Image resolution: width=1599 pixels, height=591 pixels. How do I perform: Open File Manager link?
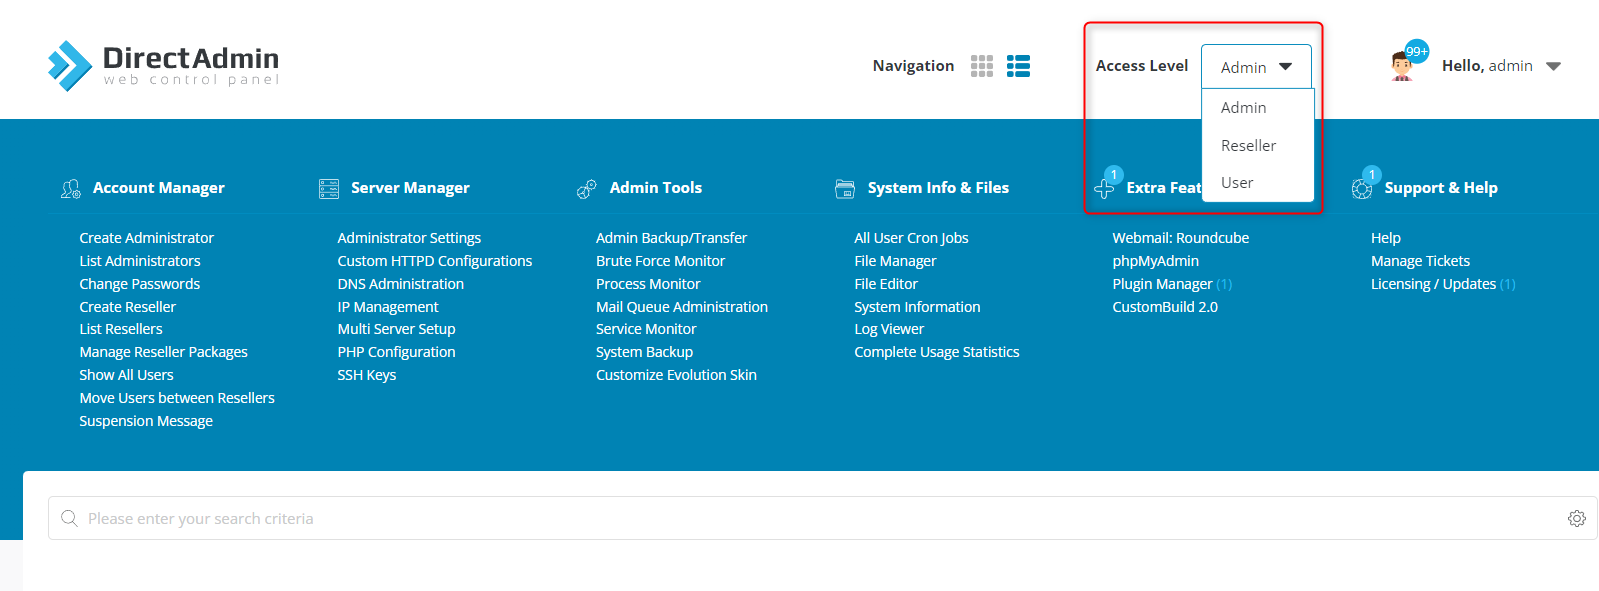[x=895, y=261]
